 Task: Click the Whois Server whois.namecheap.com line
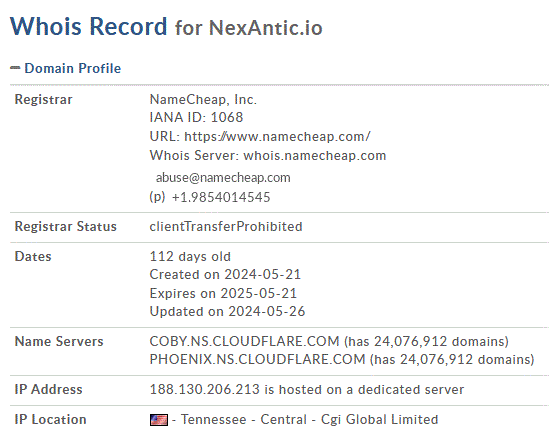coord(268,155)
